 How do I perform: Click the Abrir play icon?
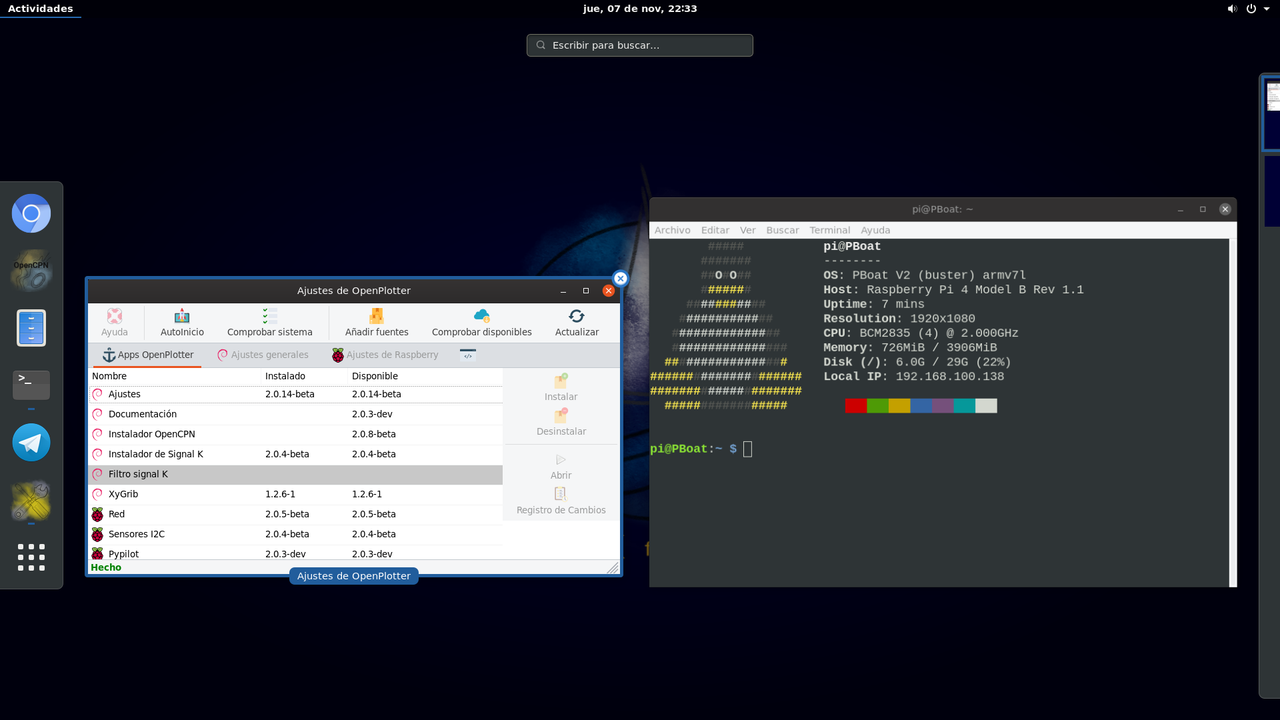pyautogui.click(x=561, y=460)
